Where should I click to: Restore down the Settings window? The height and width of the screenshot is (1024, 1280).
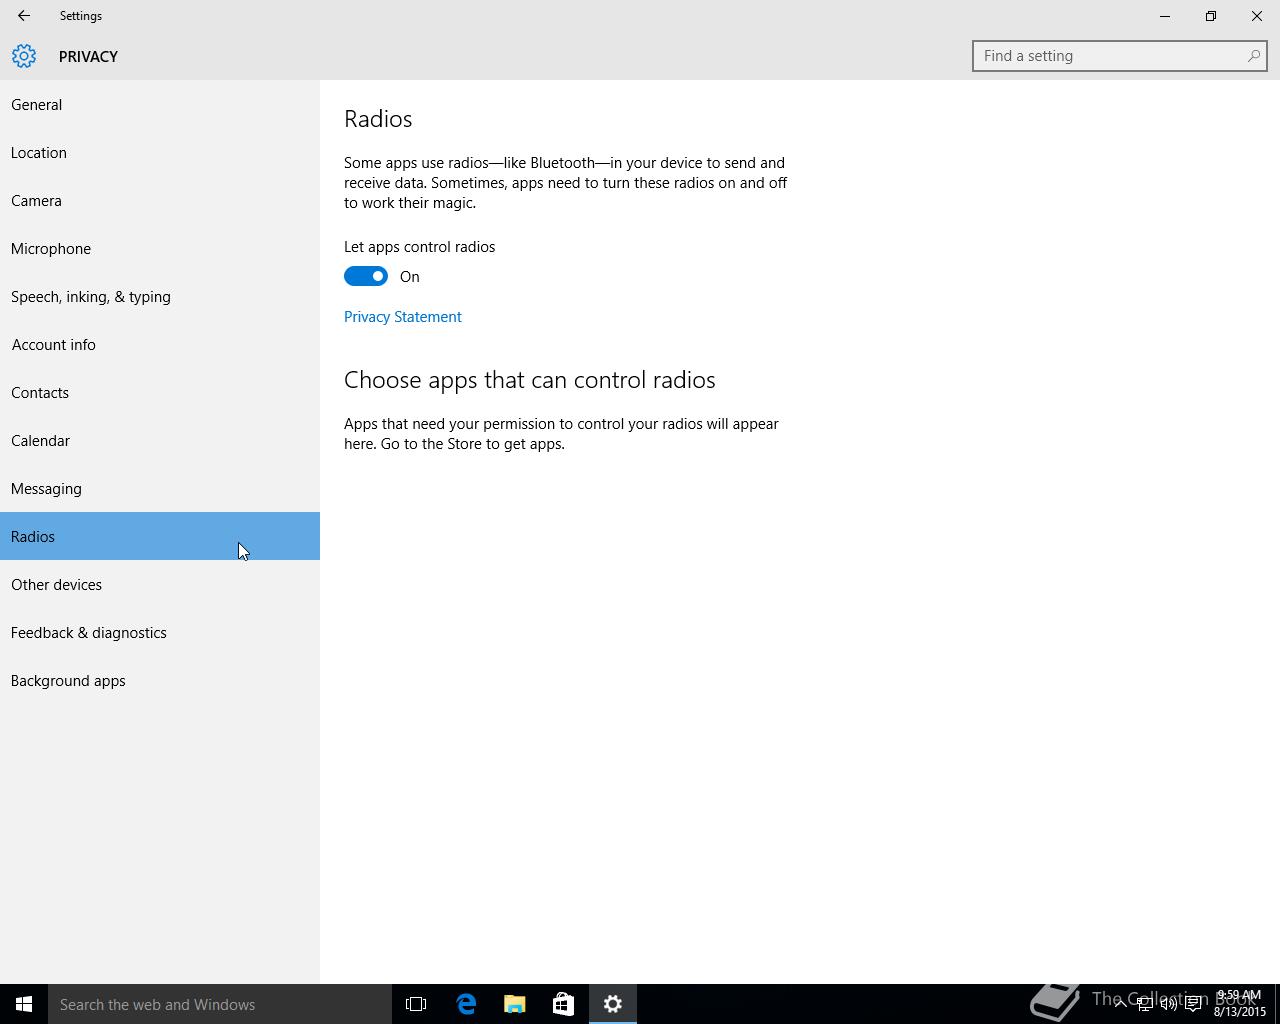coord(1211,16)
